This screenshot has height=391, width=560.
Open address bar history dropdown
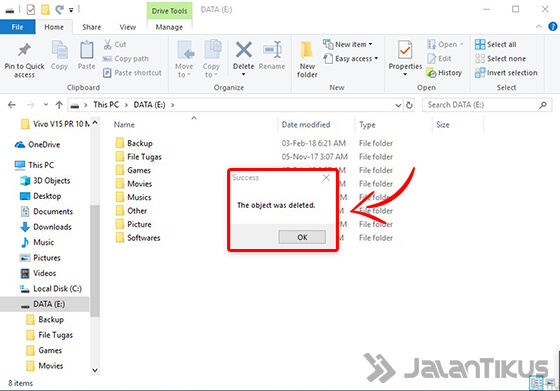(398, 105)
